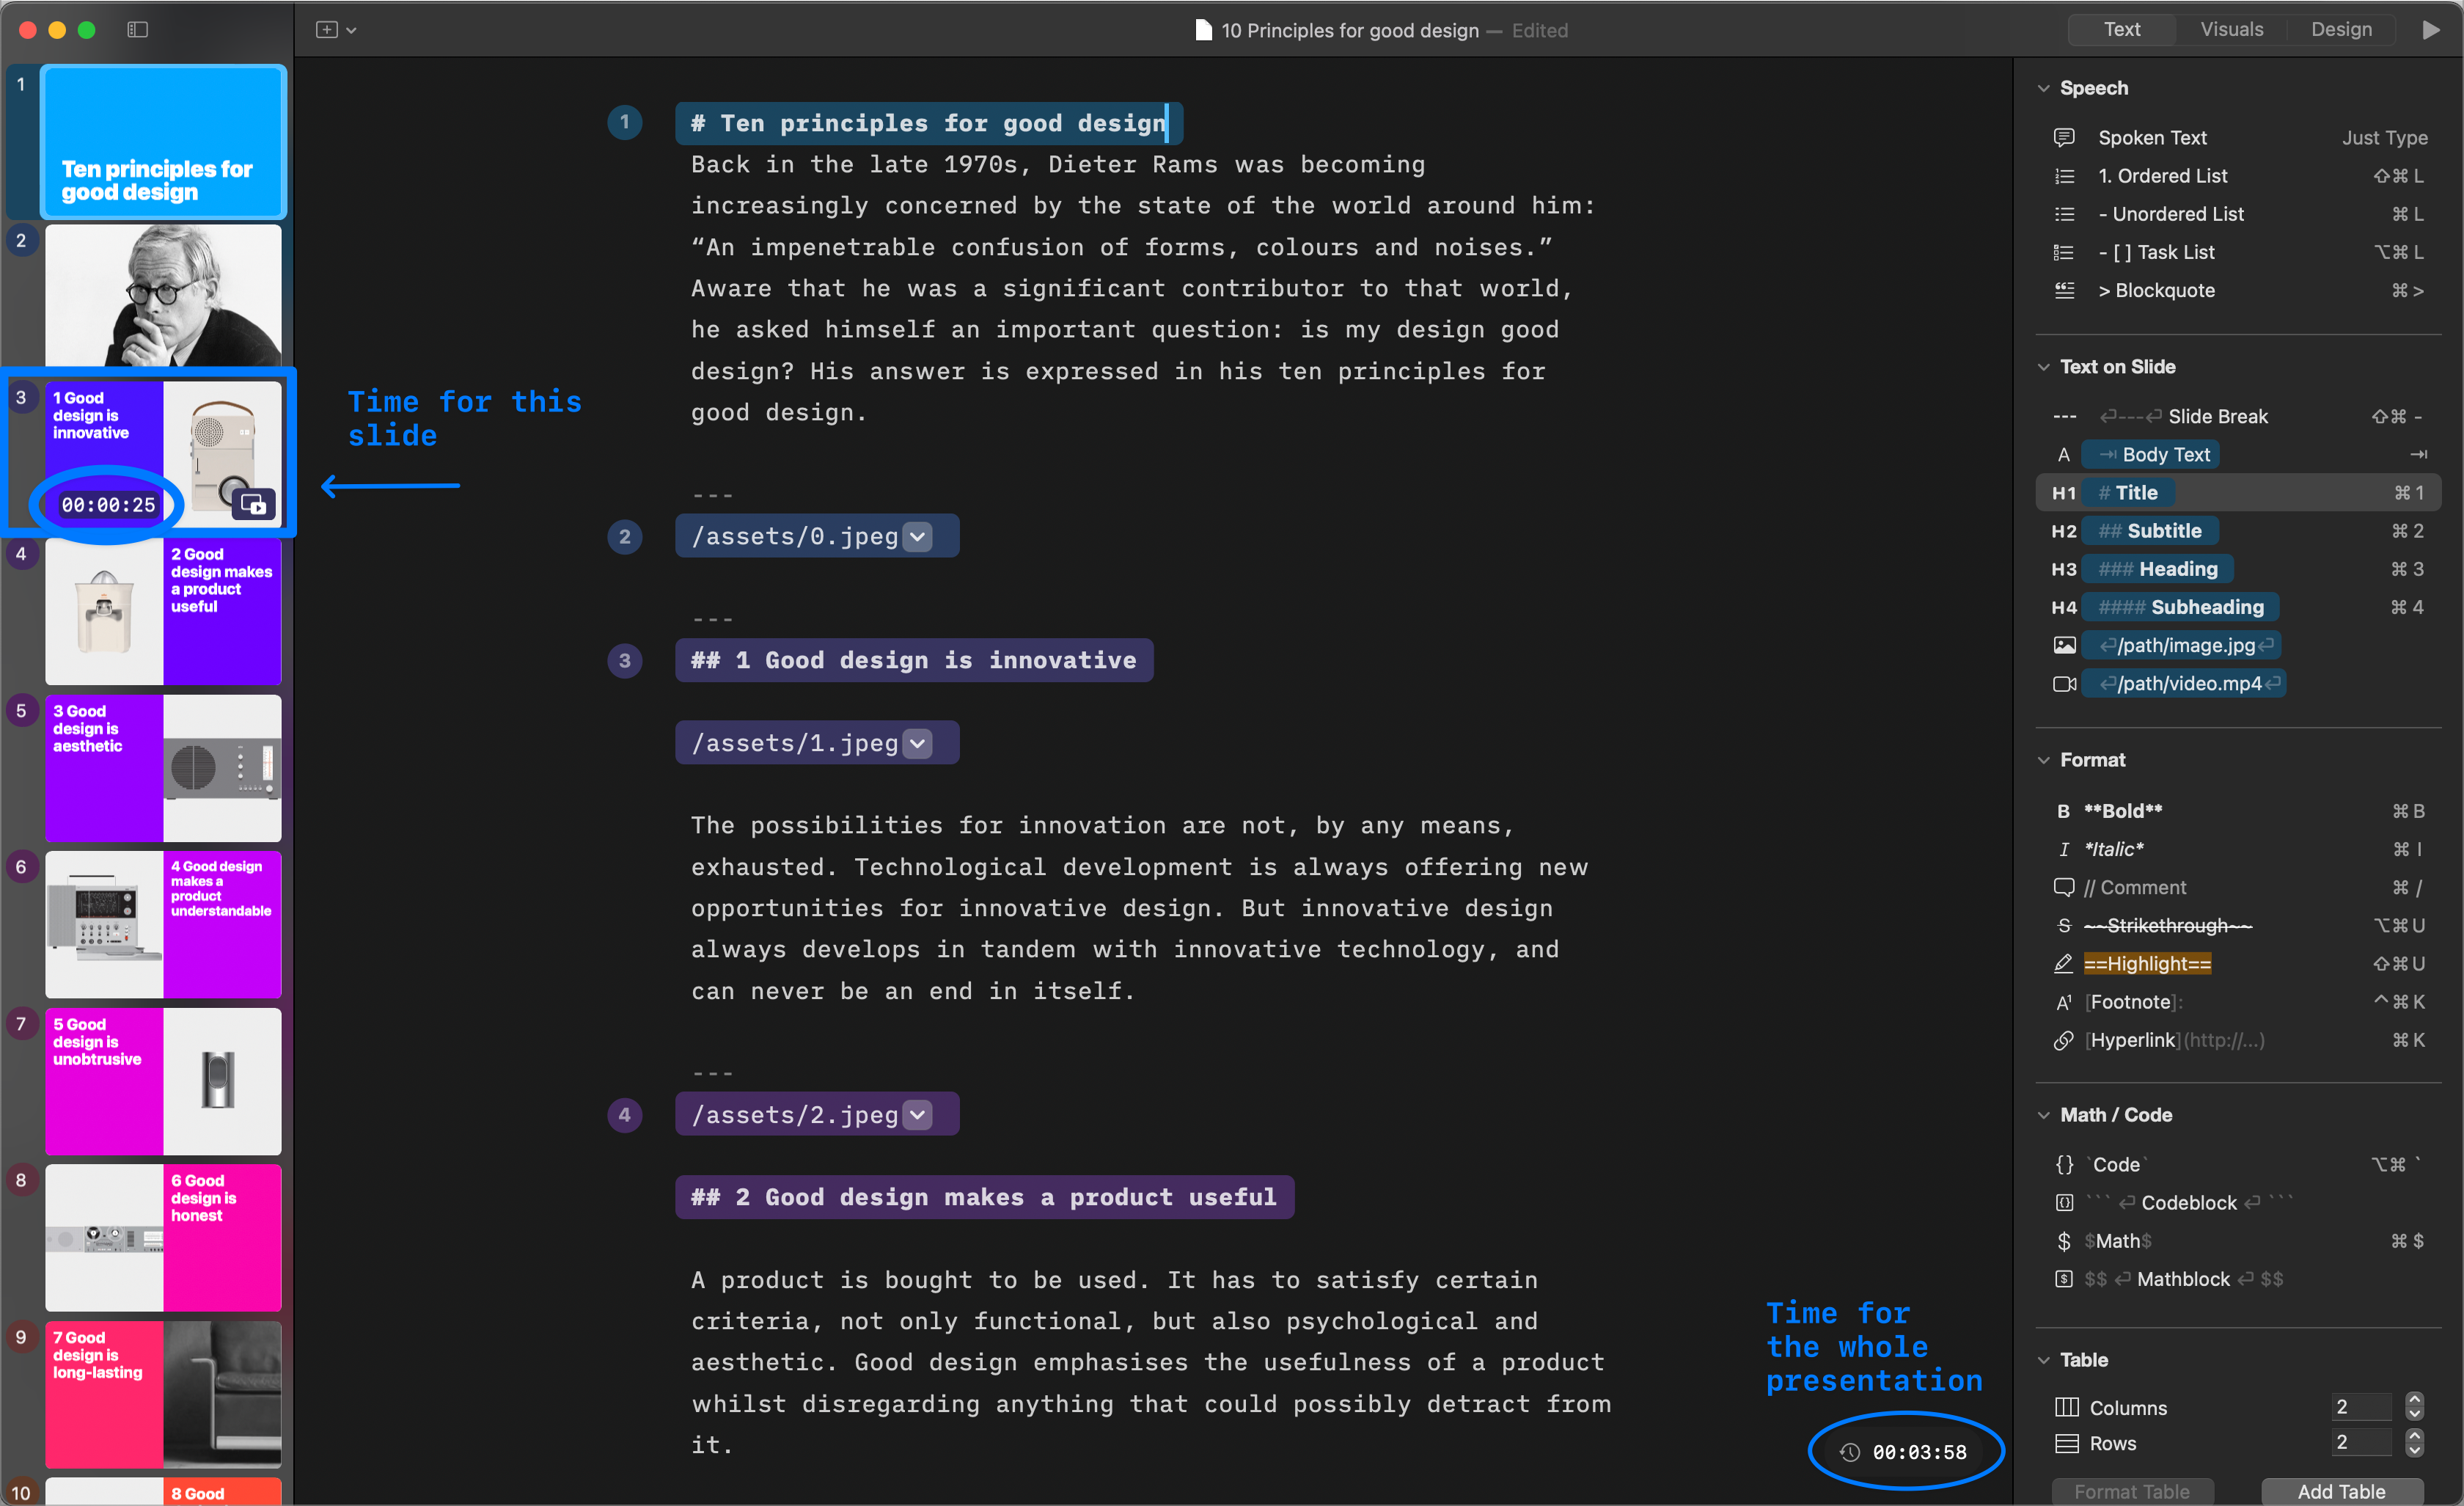2464x1506 pixels.
Task: Click the Format Table button
Action: tap(2132, 1491)
